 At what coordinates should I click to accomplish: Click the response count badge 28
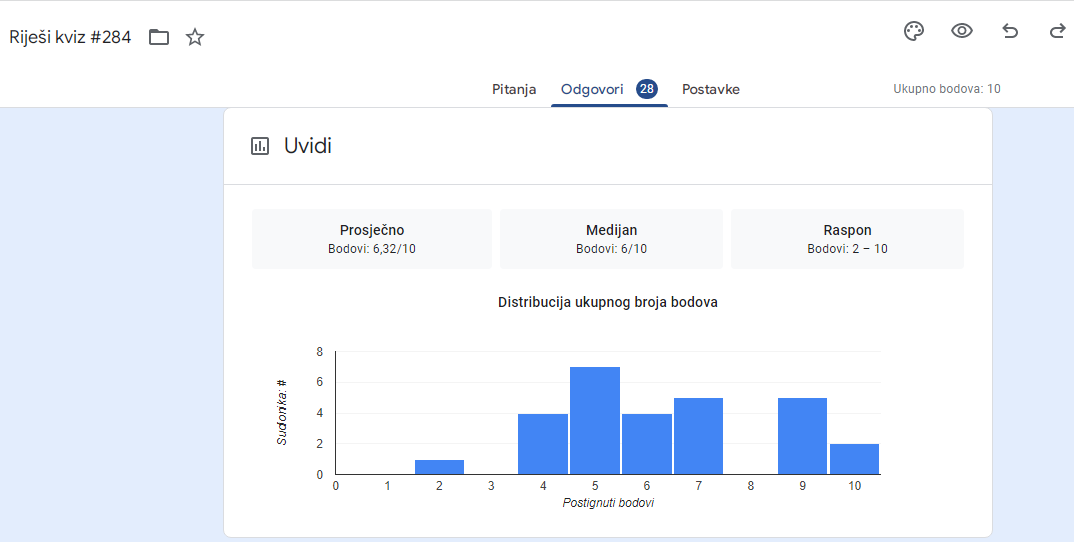click(x=647, y=89)
